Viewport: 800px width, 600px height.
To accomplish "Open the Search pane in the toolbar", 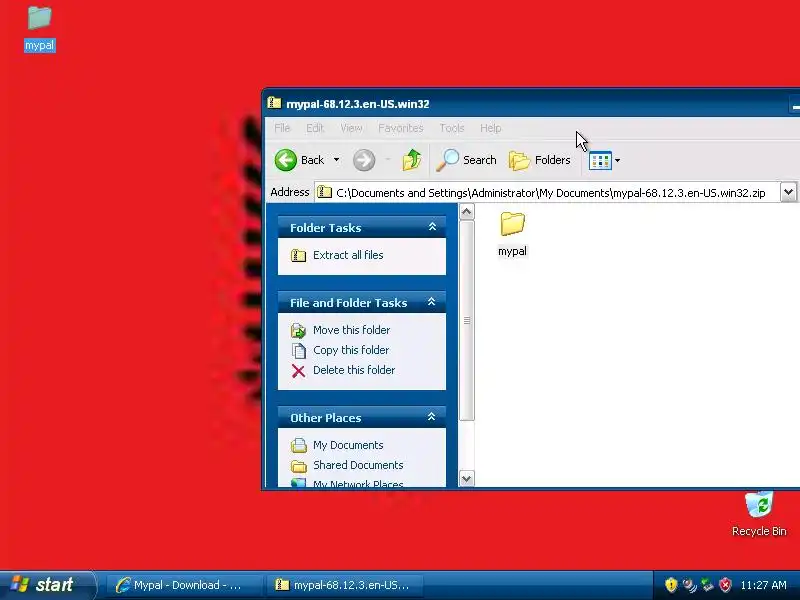I will click(466, 160).
